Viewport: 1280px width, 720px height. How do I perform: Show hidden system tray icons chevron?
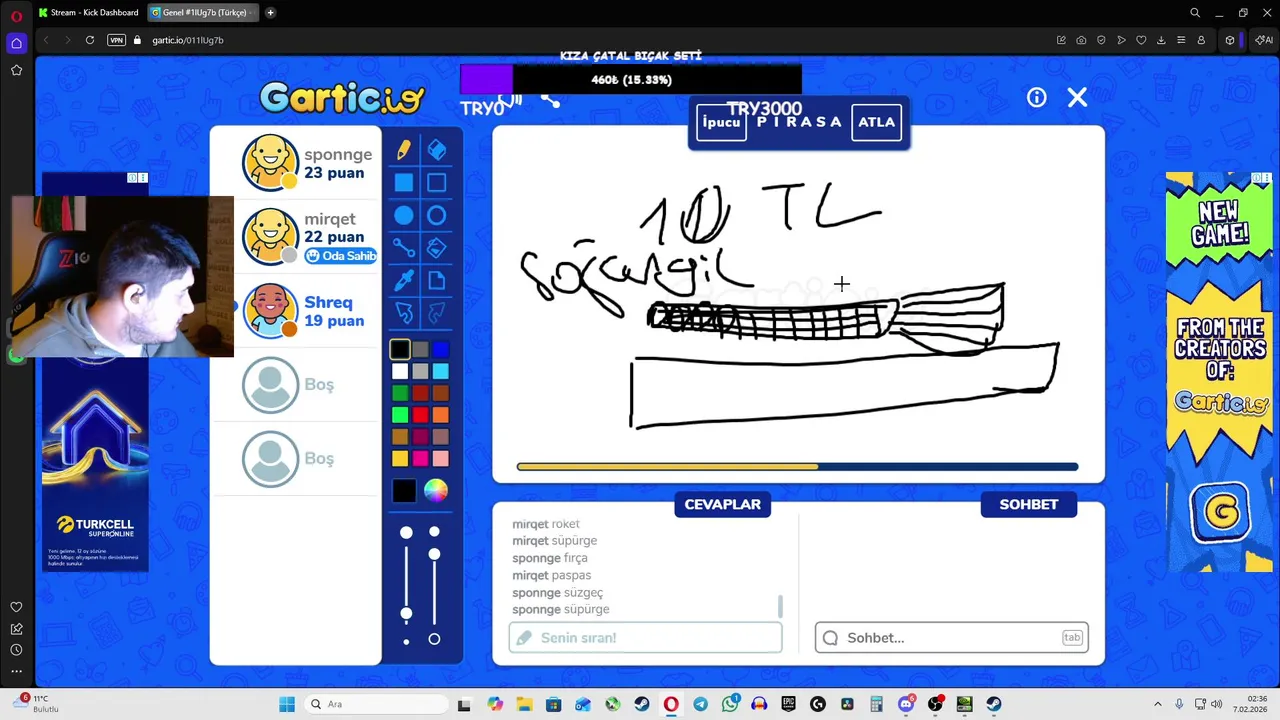point(1158,704)
